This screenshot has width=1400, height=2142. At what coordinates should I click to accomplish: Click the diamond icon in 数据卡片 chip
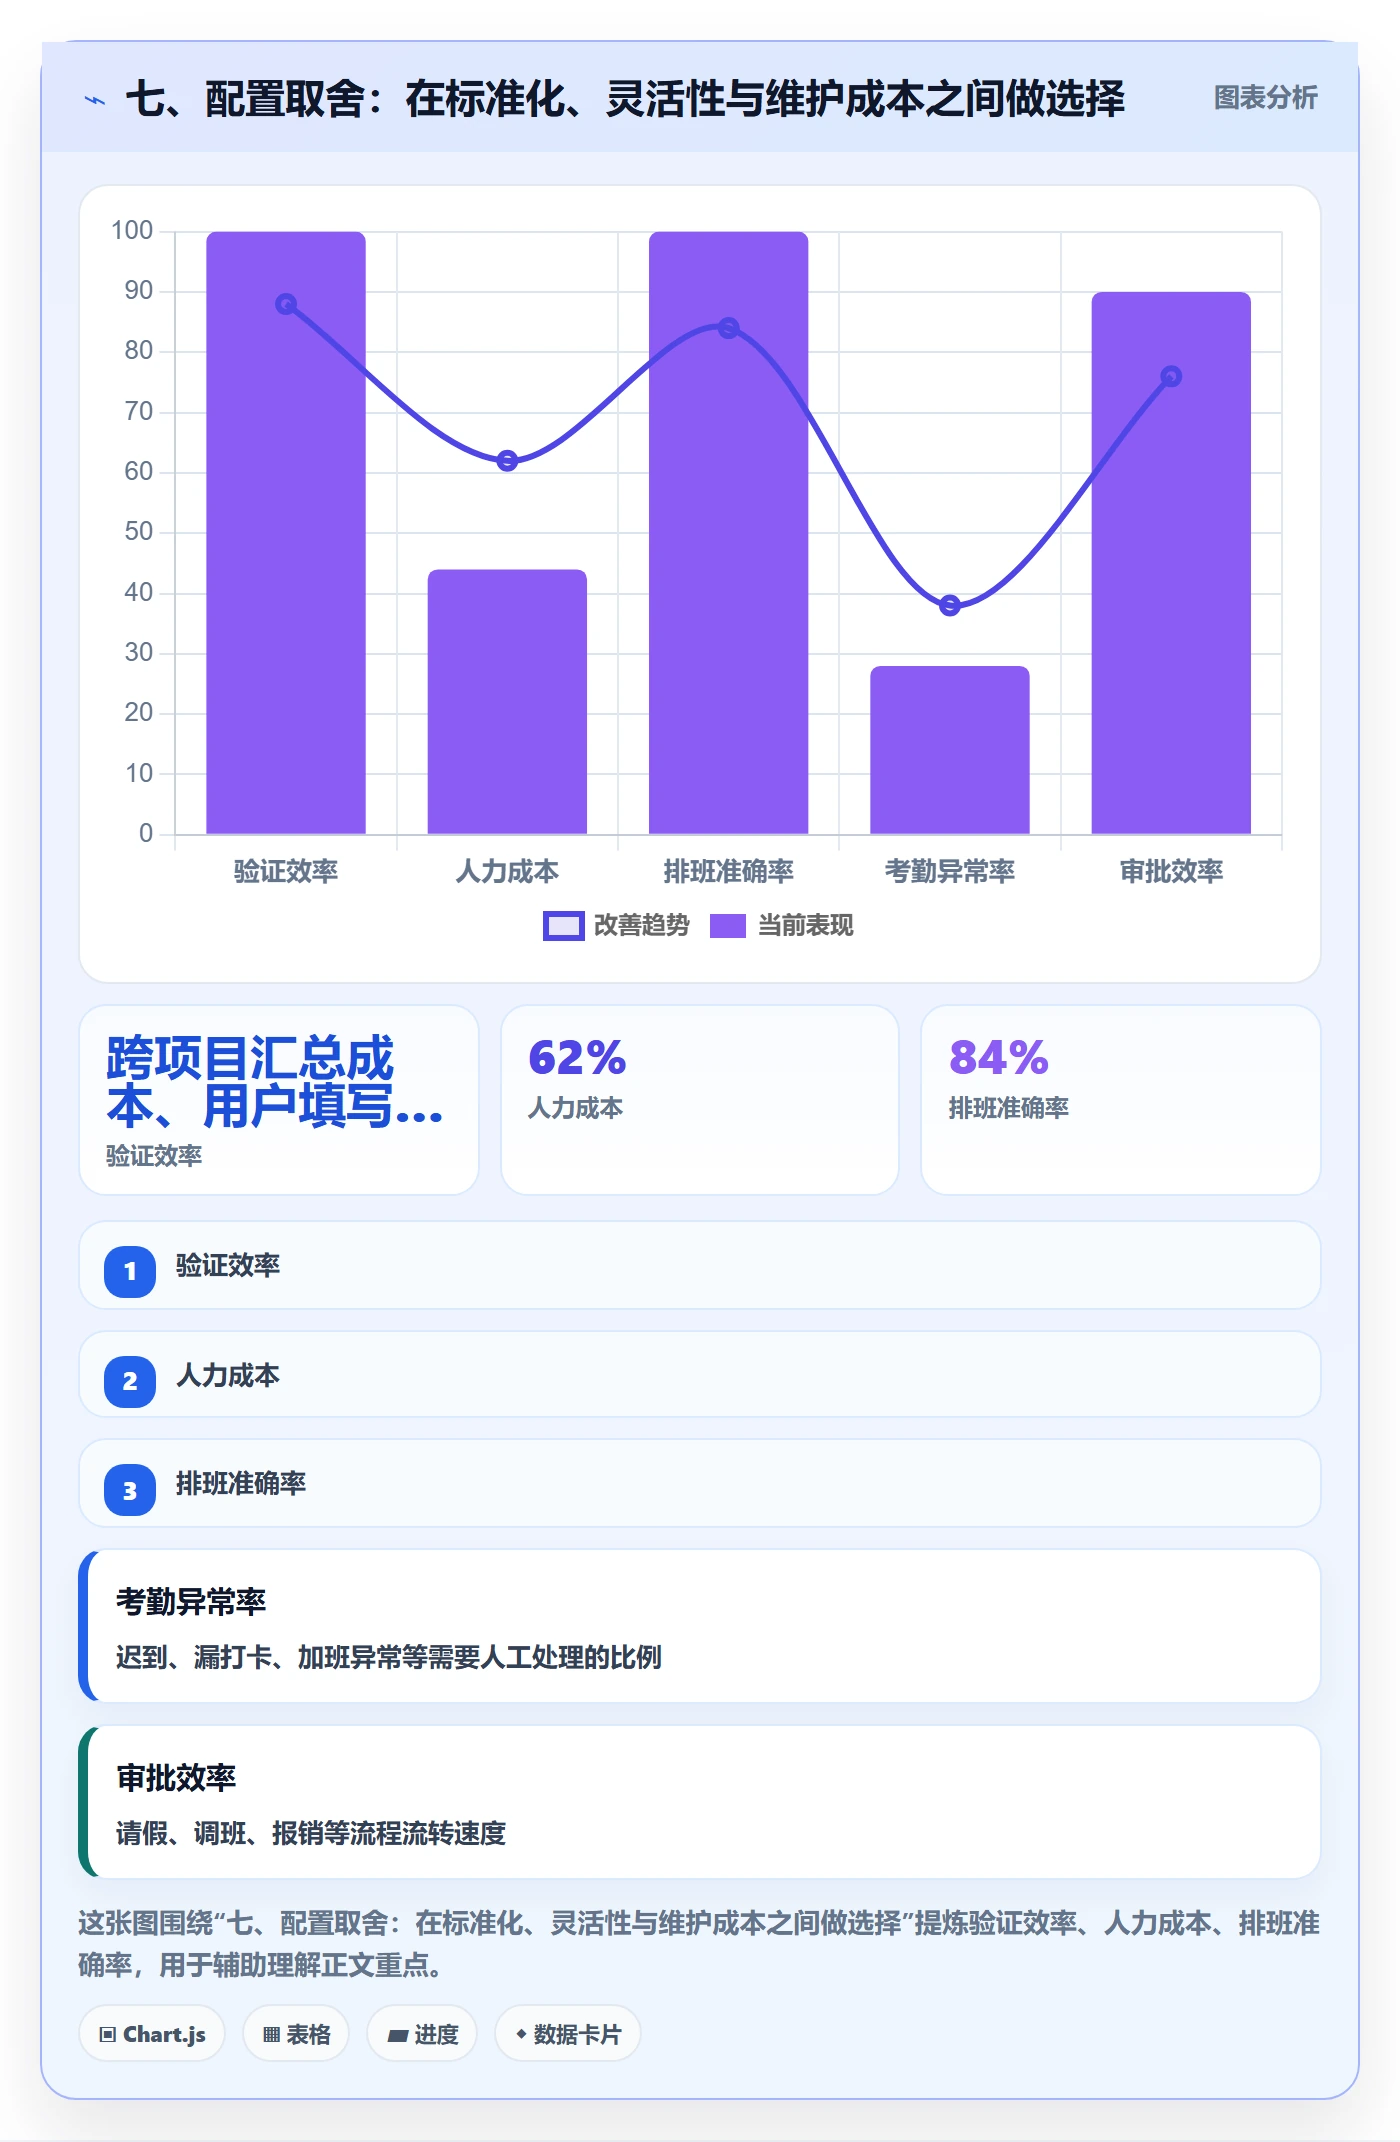(x=521, y=2034)
